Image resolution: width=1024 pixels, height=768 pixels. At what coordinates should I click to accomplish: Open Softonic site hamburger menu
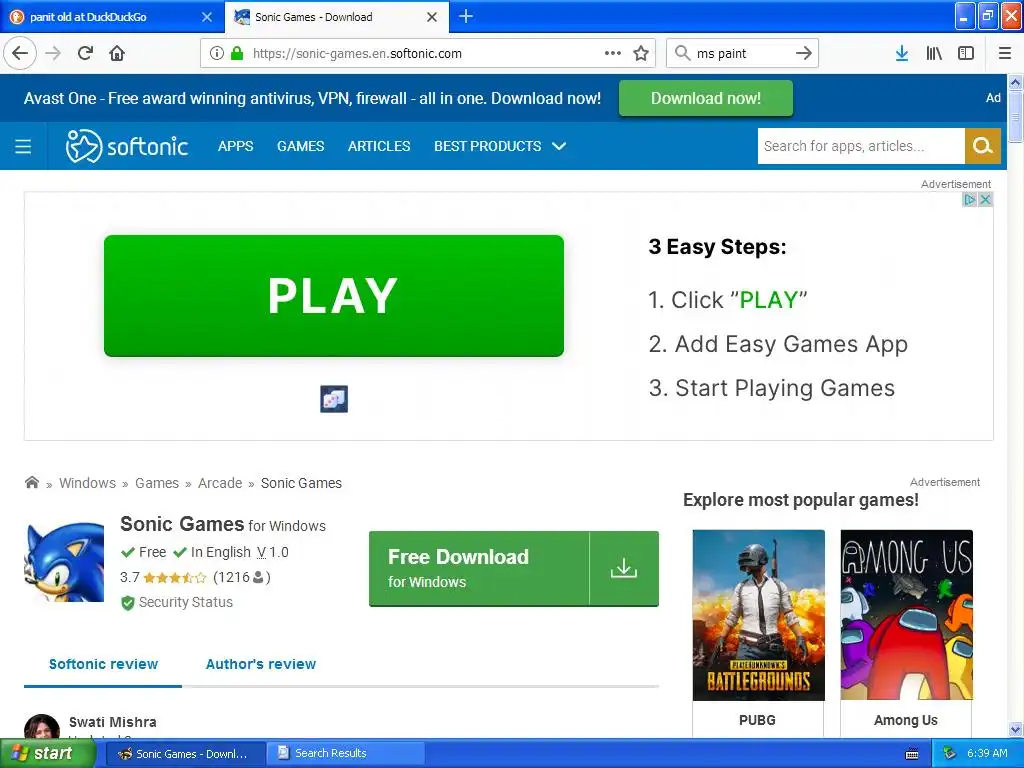(23, 146)
